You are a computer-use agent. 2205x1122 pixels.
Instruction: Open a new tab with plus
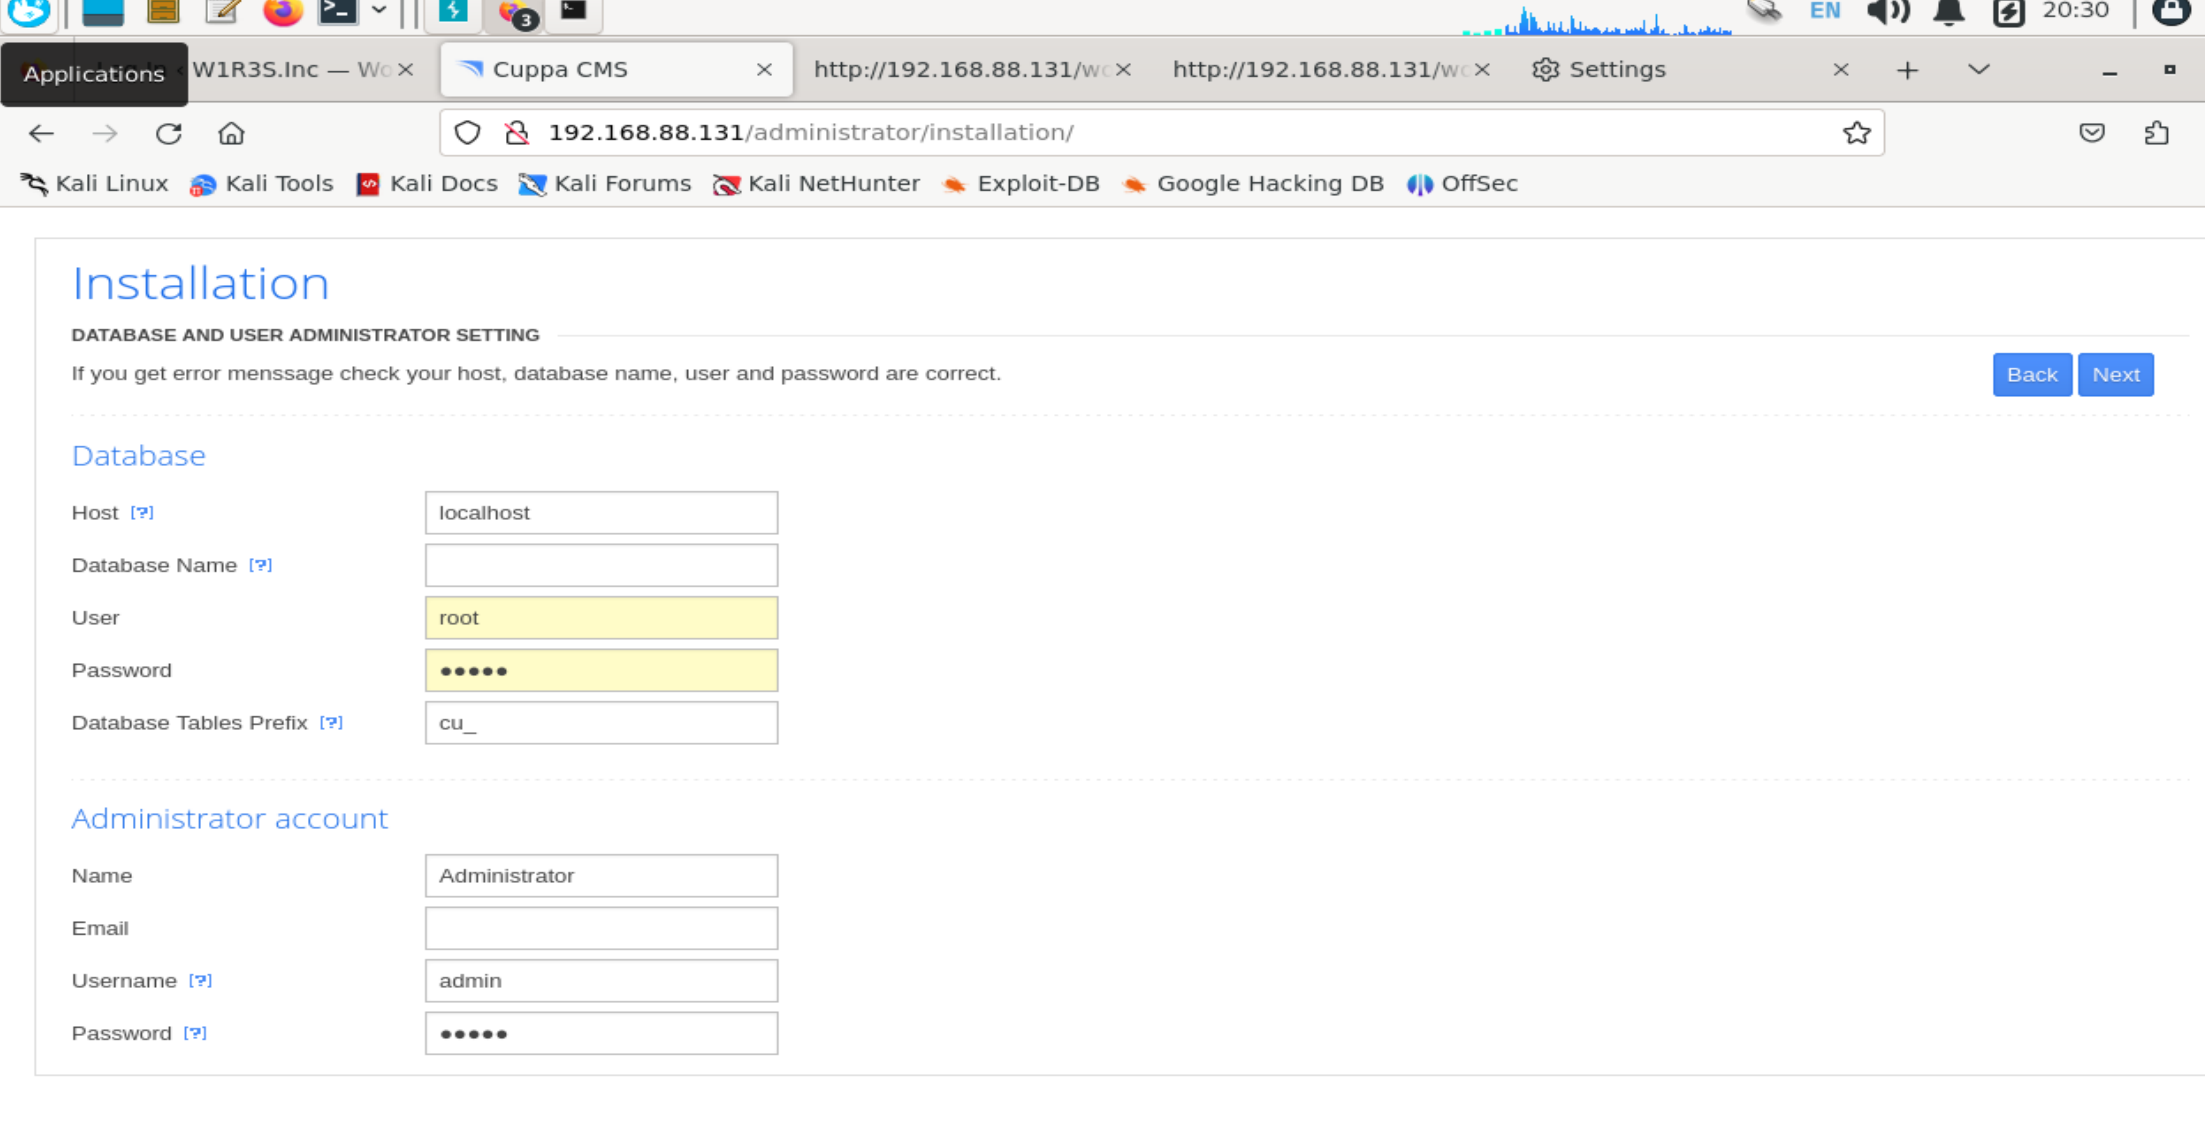point(1907,70)
